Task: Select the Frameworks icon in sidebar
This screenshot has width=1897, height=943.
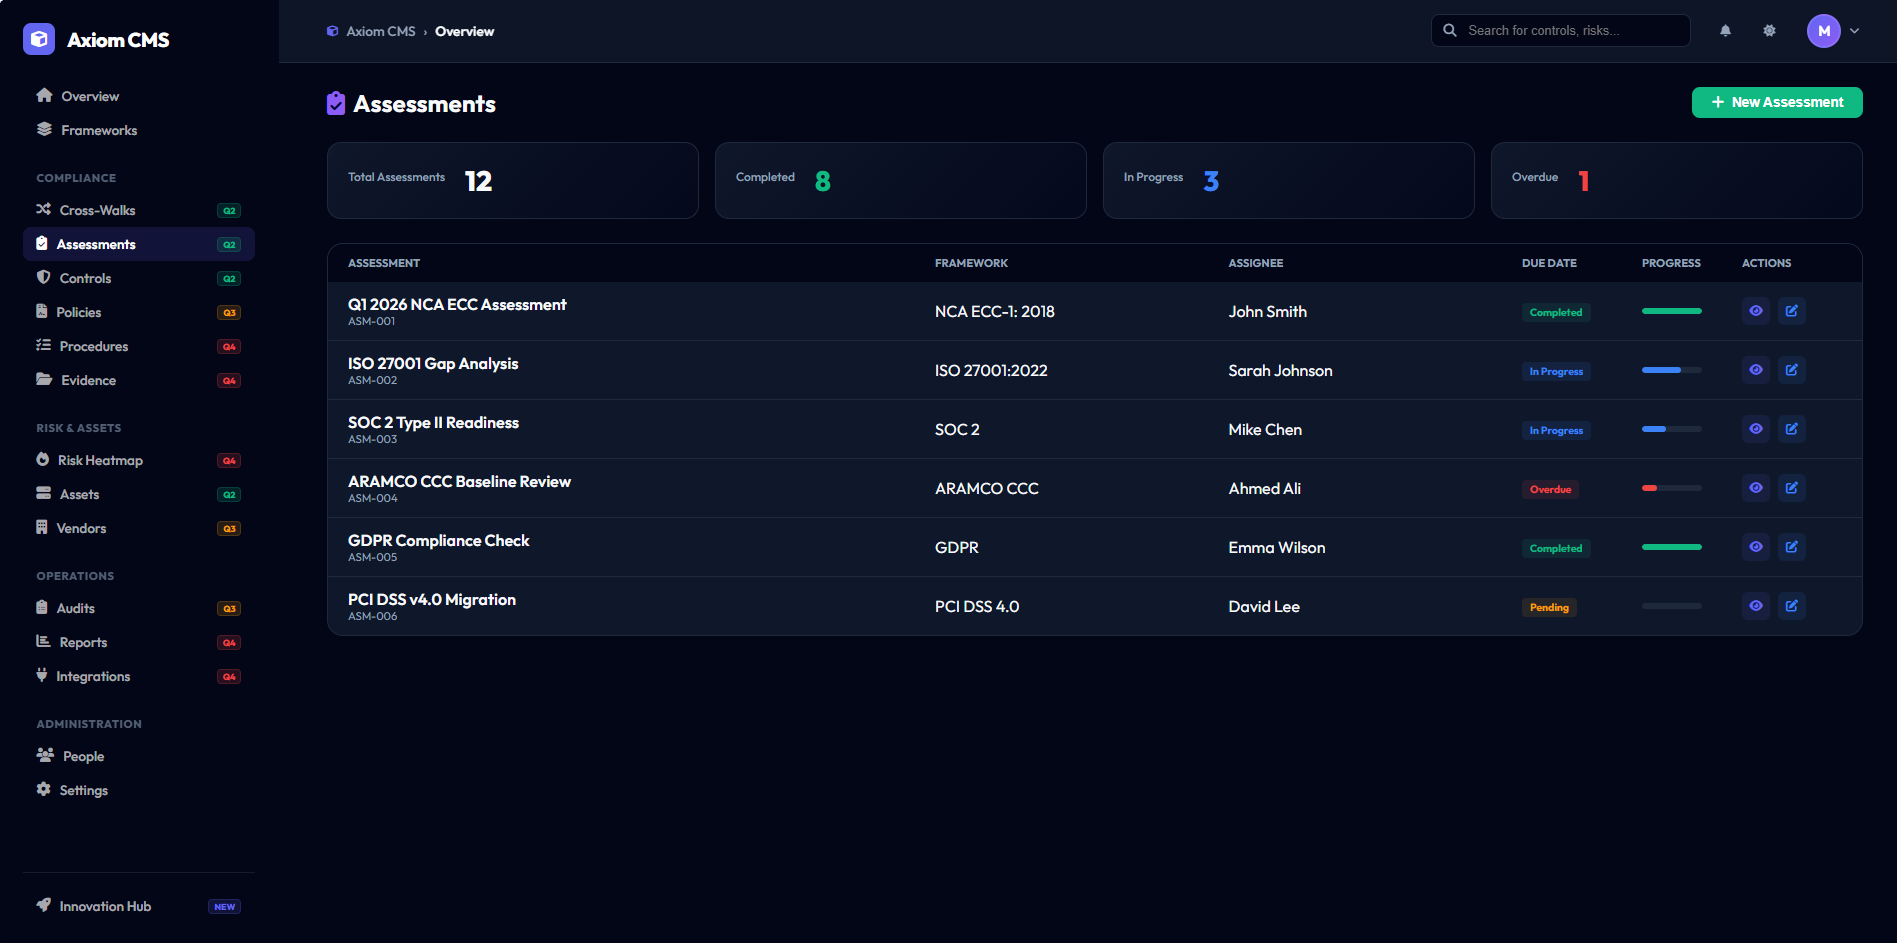Action: (44, 130)
